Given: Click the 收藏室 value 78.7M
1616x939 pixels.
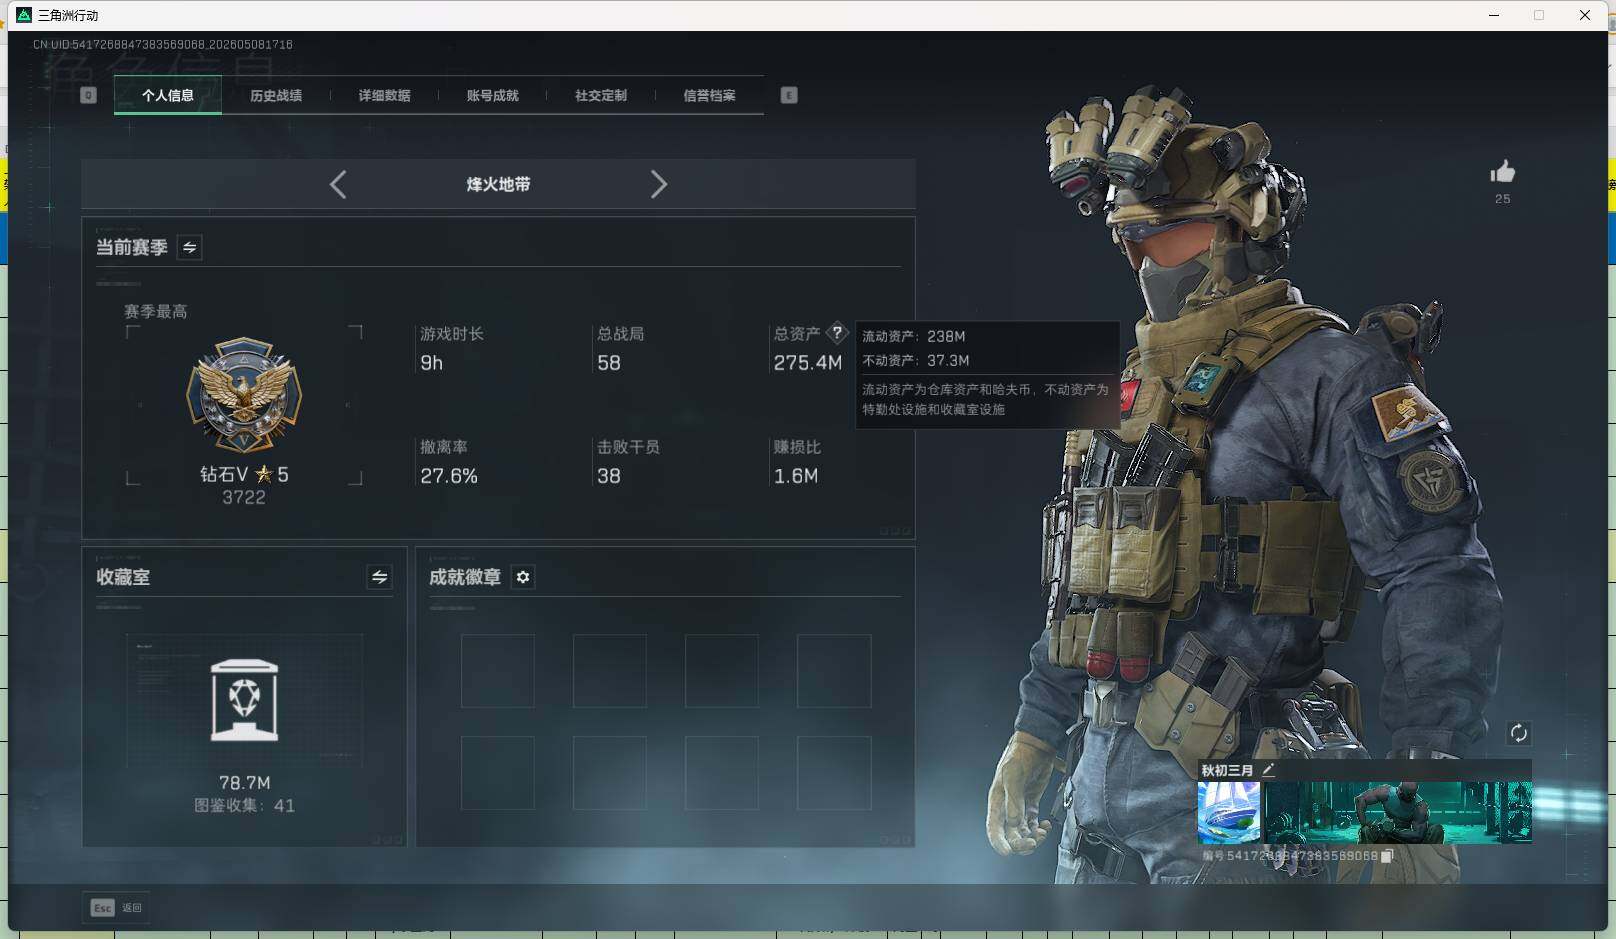Looking at the screenshot, I should 245,782.
